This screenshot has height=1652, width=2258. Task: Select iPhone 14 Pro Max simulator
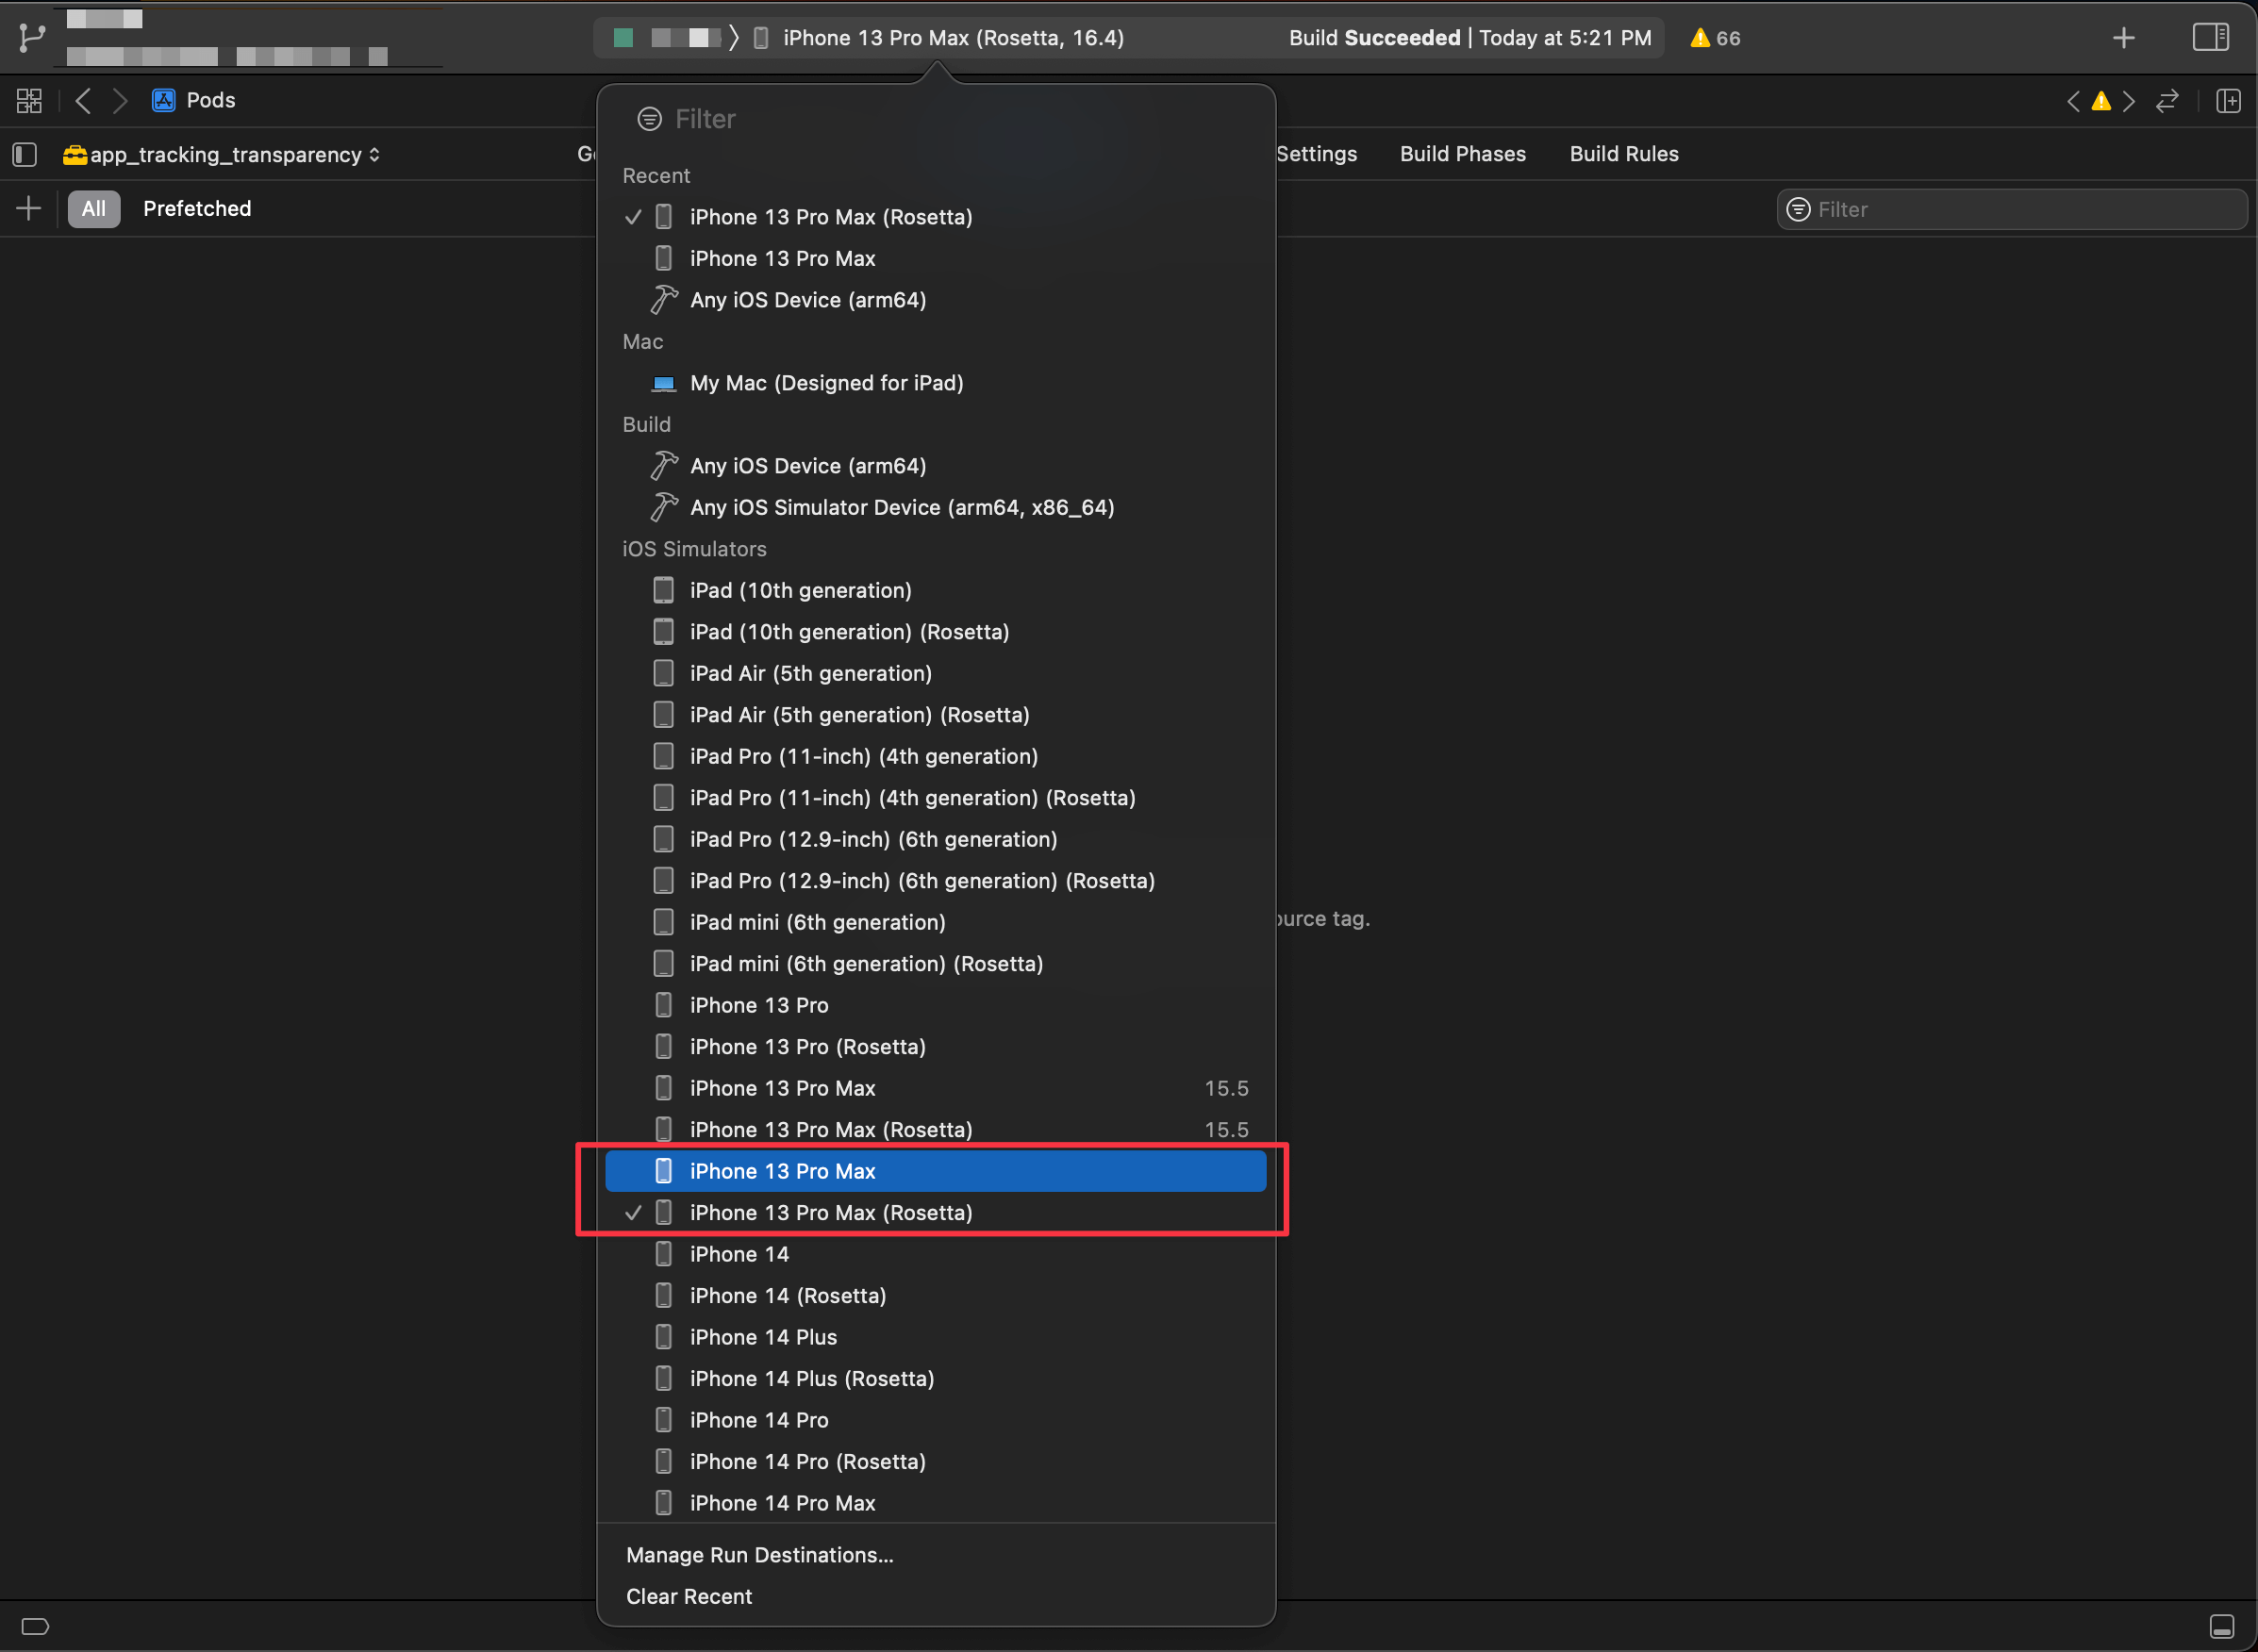tap(935, 1503)
